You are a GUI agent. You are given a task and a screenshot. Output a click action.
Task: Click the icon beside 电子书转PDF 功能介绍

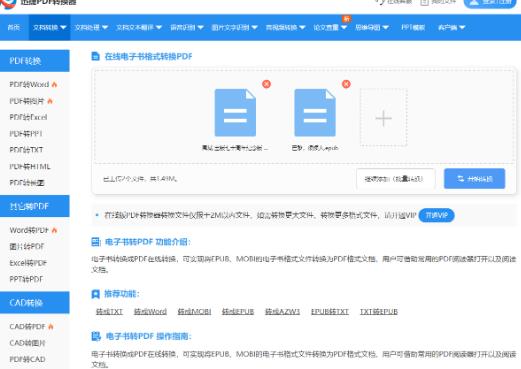[x=96, y=242]
